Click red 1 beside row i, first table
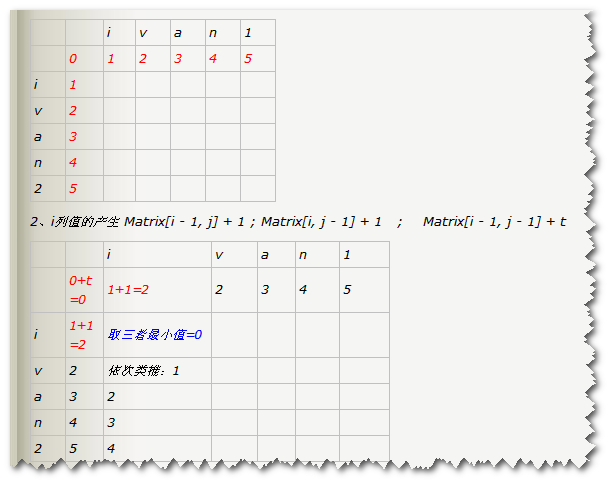Screen dimensions: 613x486 click(x=73, y=84)
